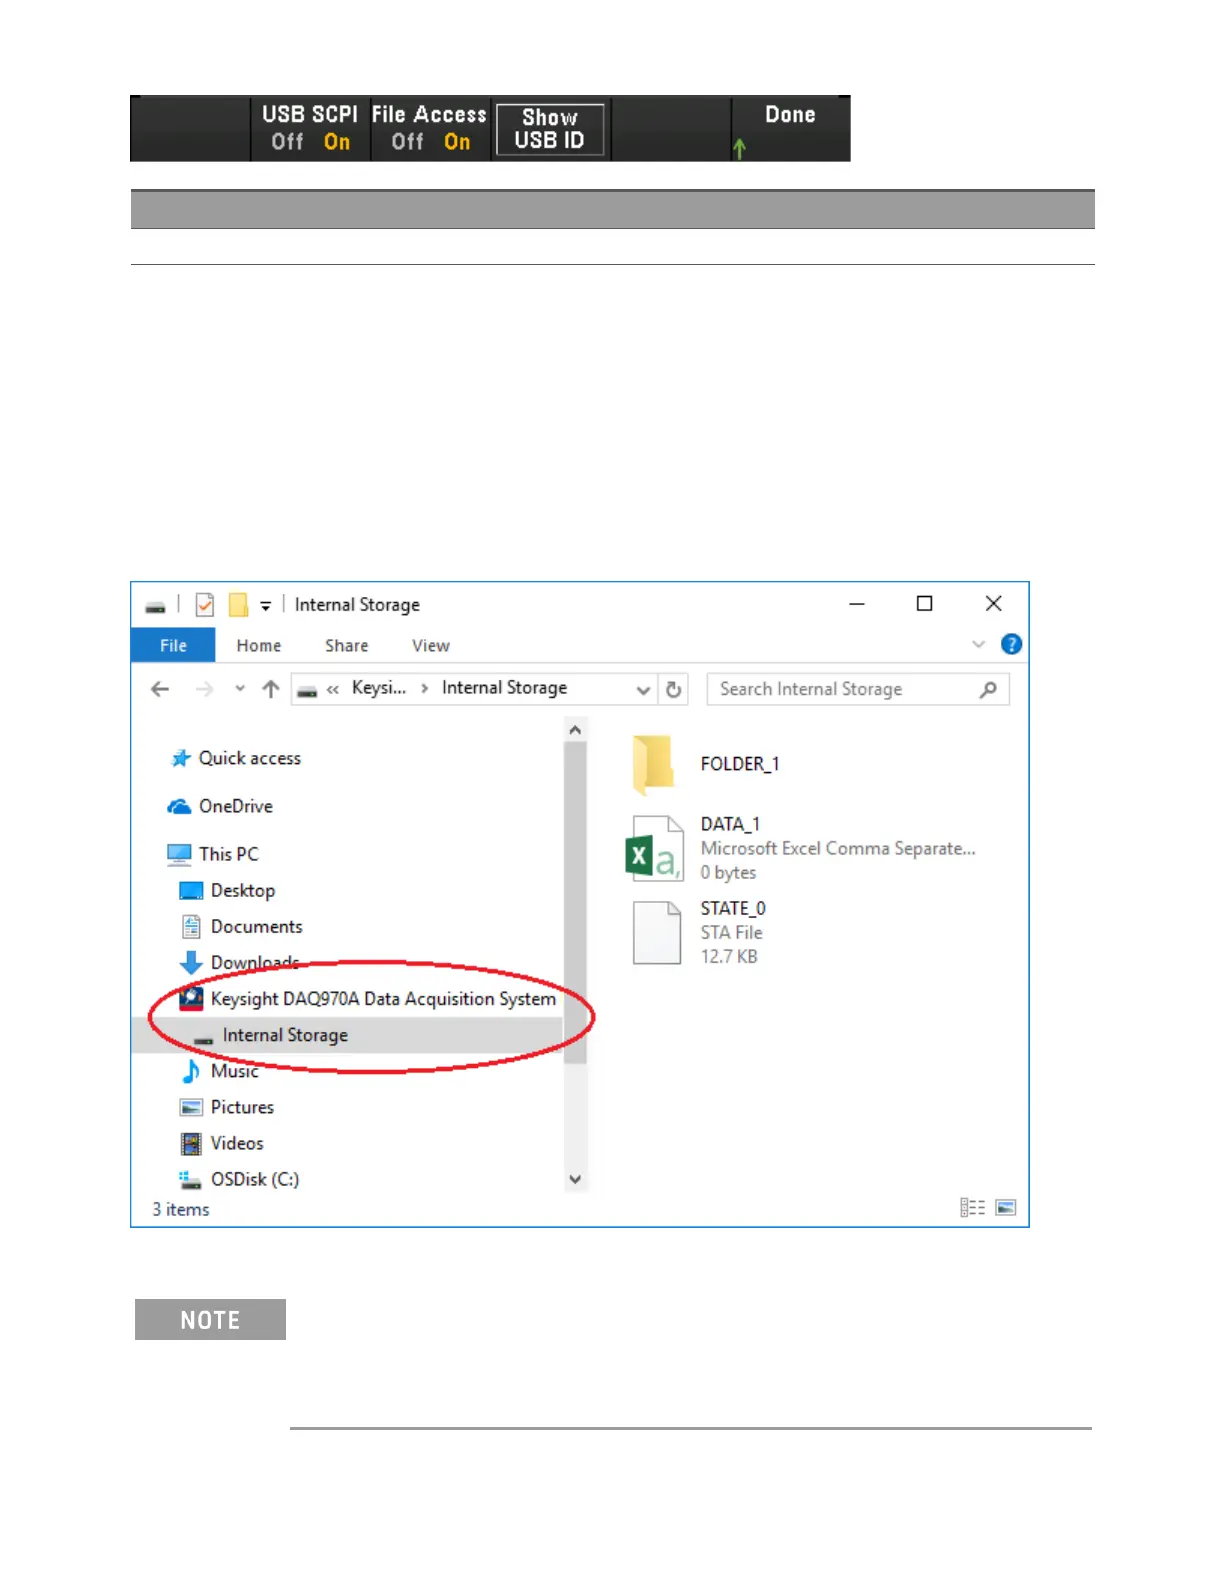
Task: Click the drive icon in title bar
Action: 155,606
